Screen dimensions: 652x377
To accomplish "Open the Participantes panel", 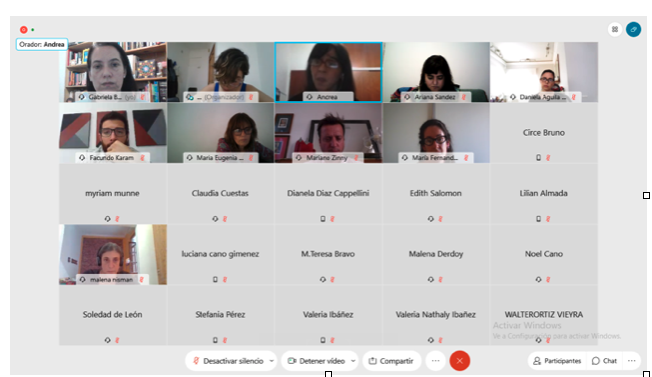I will coord(557,361).
